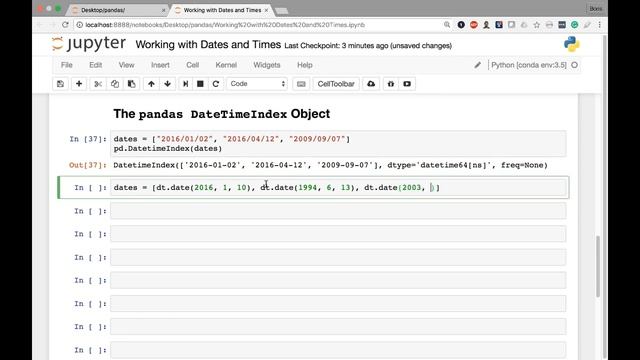Run cell and select below icon
The image size is (640, 360).
click(185, 84)
